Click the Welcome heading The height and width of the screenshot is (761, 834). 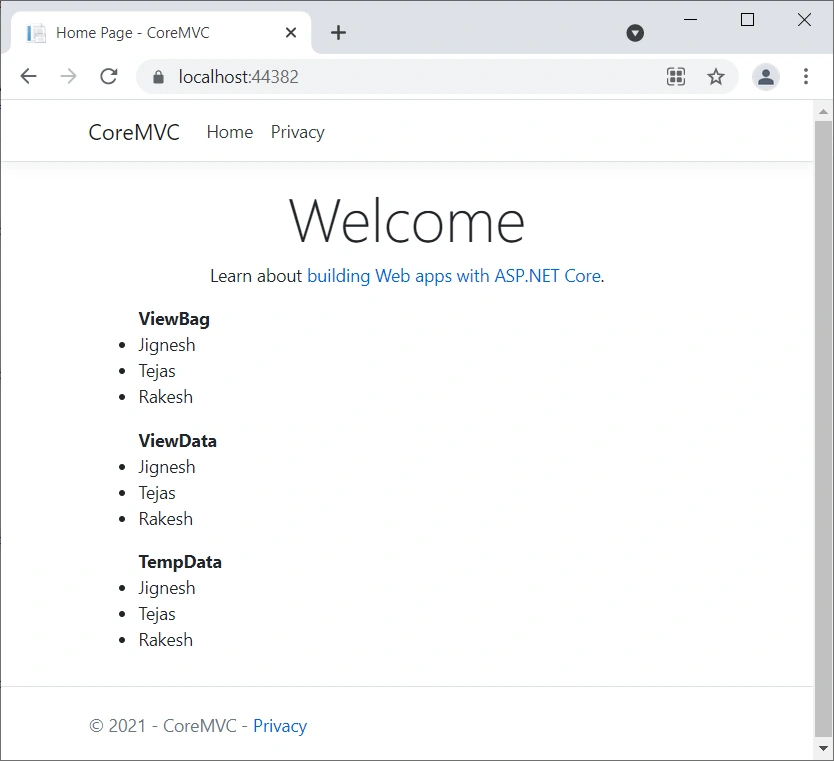[407, 220]
